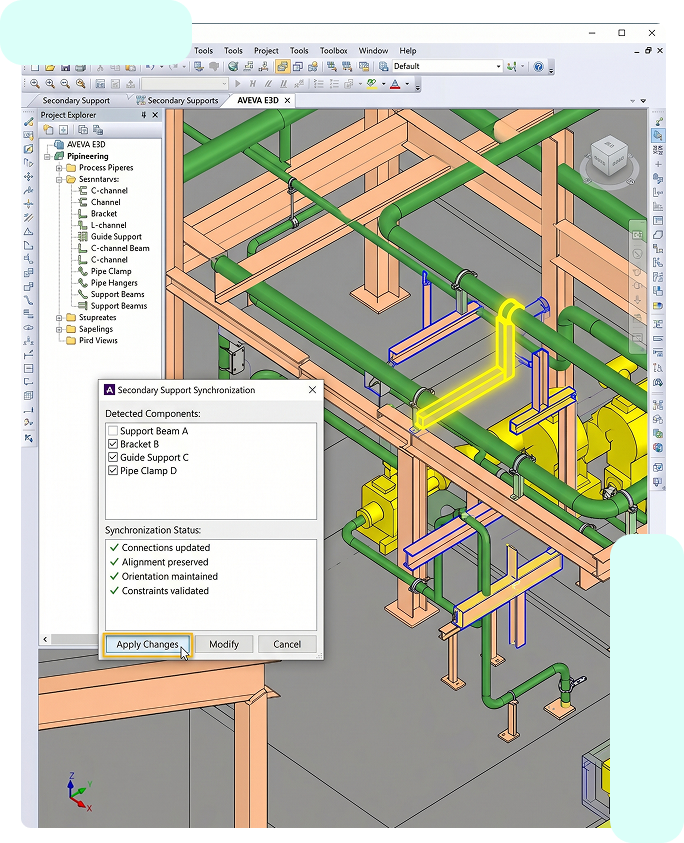Click the Apply Changes button

[x=147, y=644]
